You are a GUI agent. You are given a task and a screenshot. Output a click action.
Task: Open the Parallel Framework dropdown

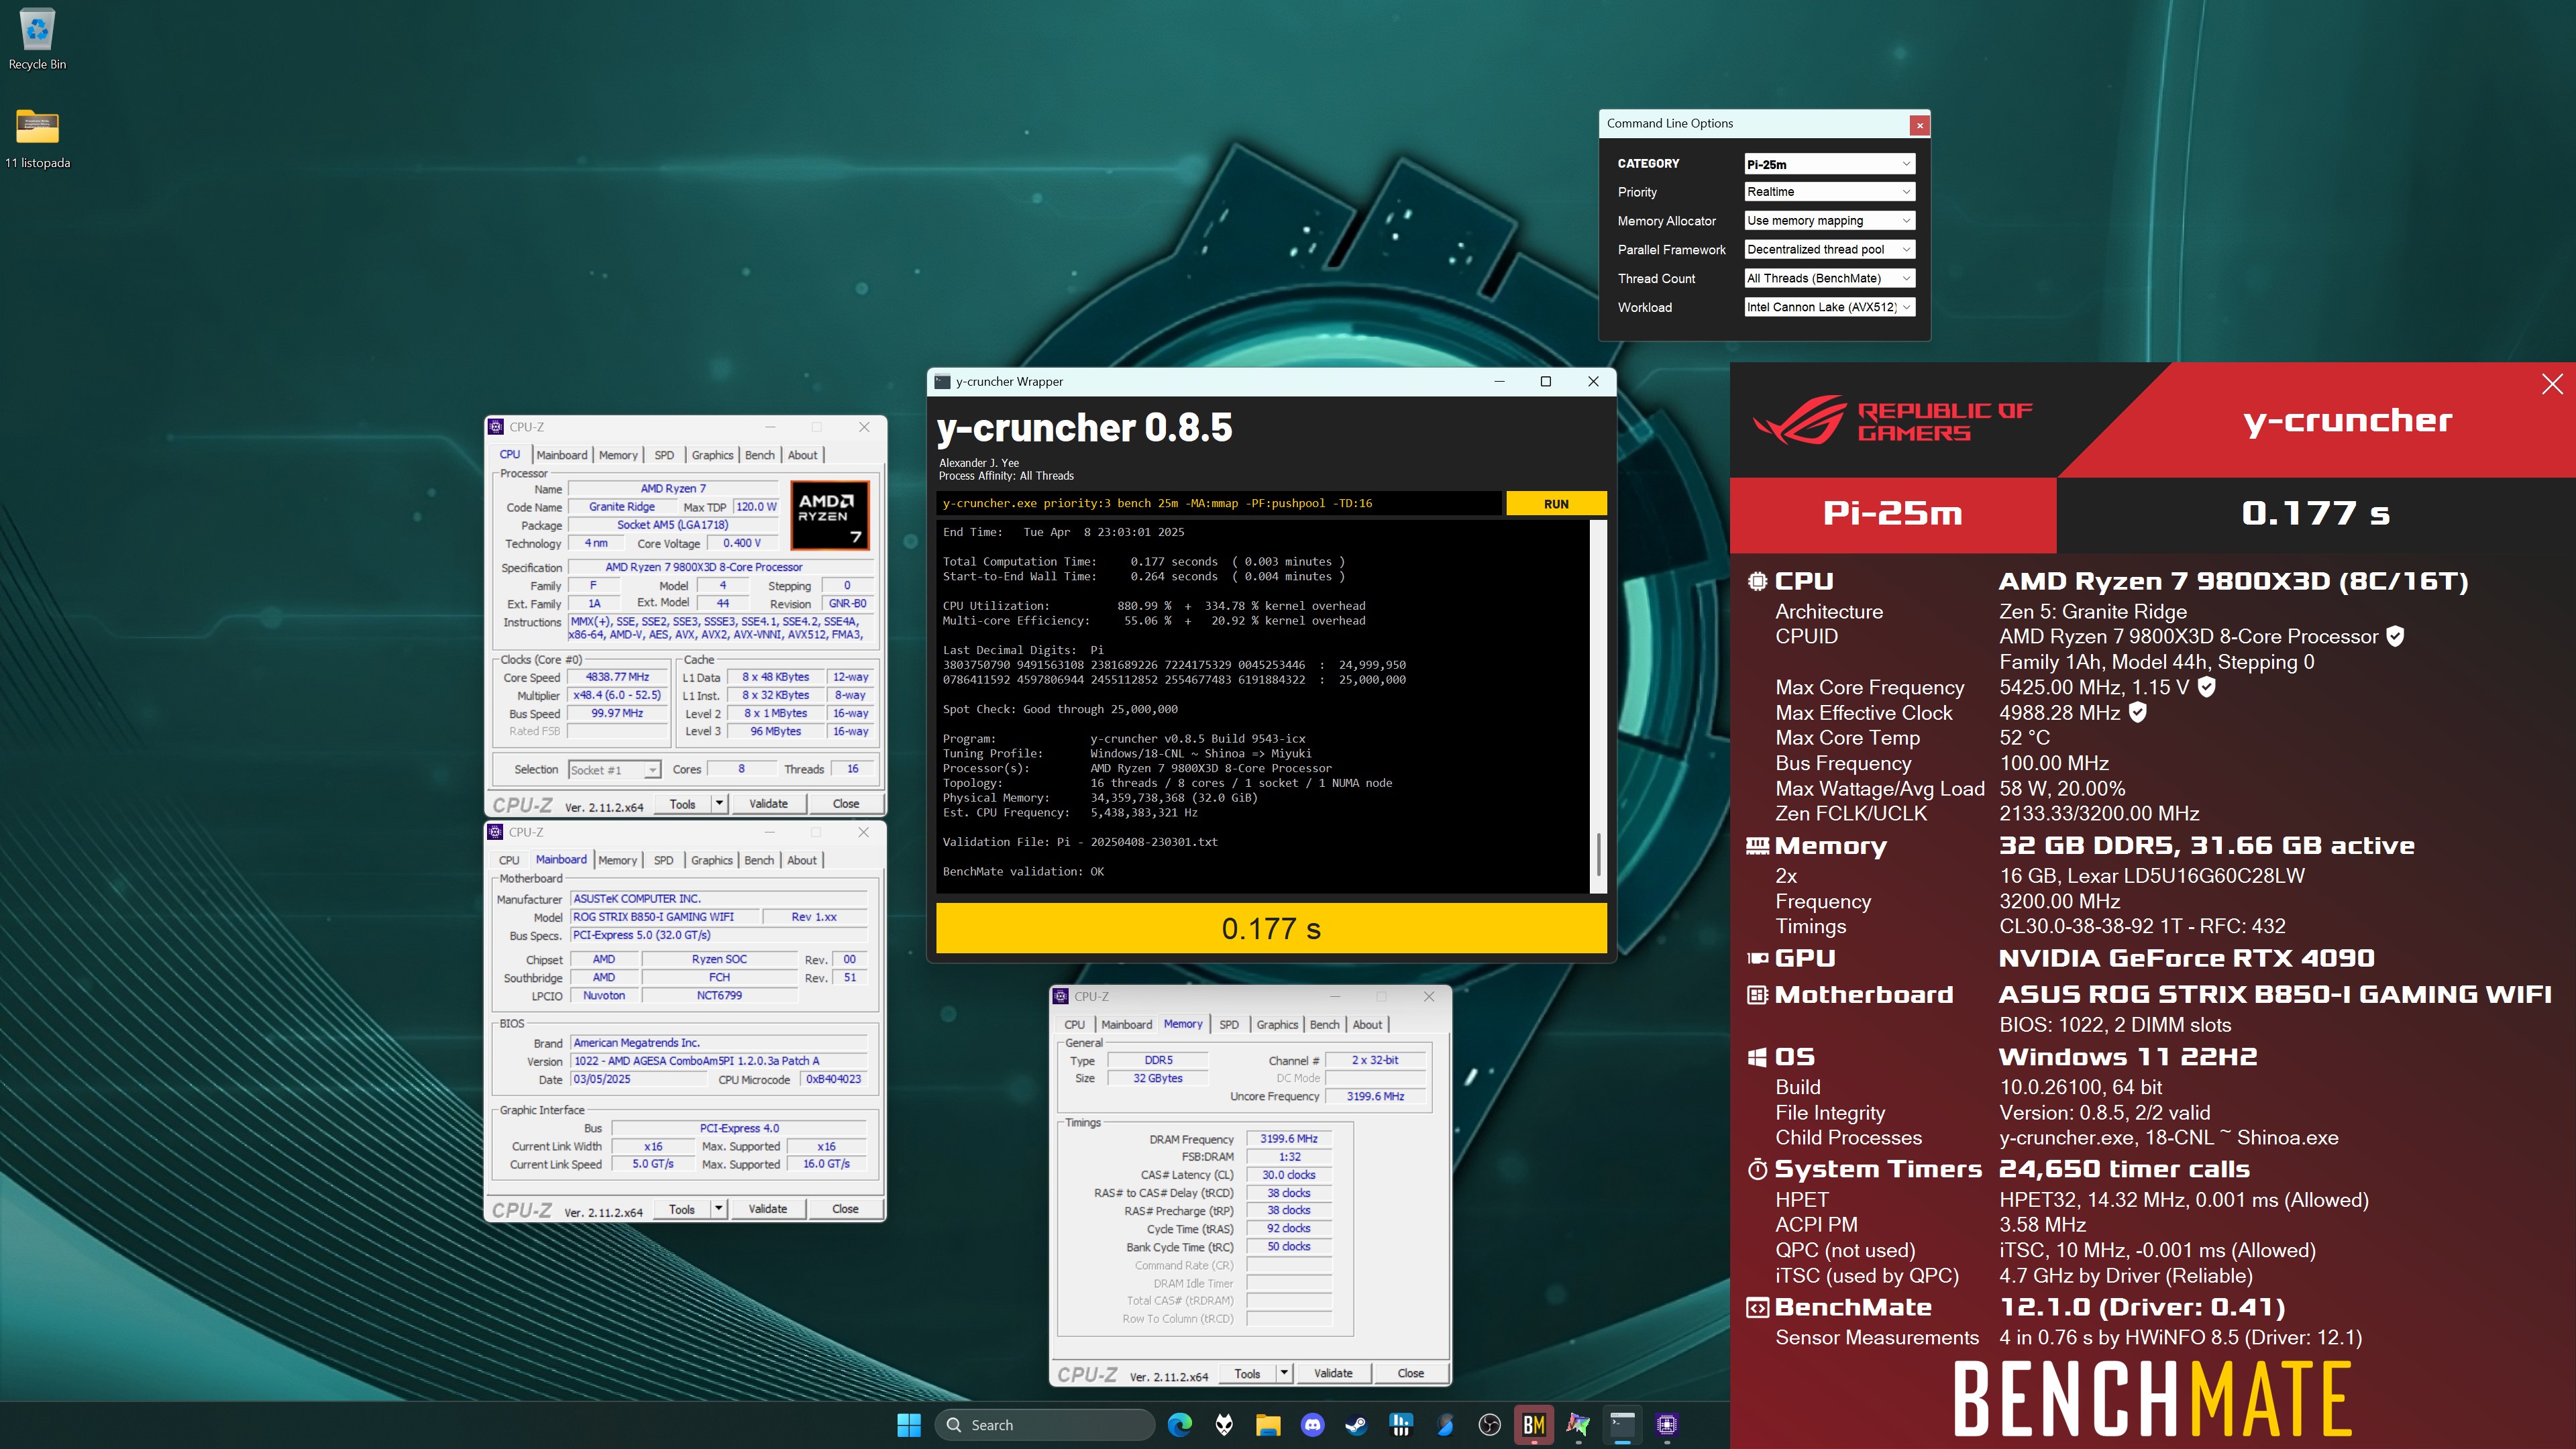coord(1829,250)
